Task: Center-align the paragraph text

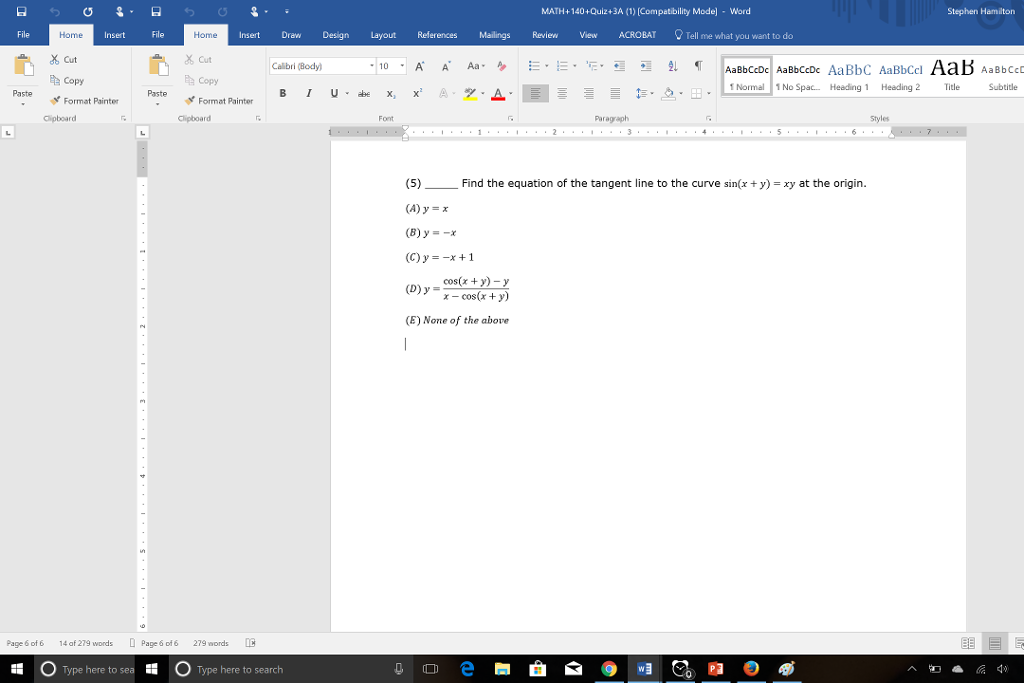Action: coord(563,94)
